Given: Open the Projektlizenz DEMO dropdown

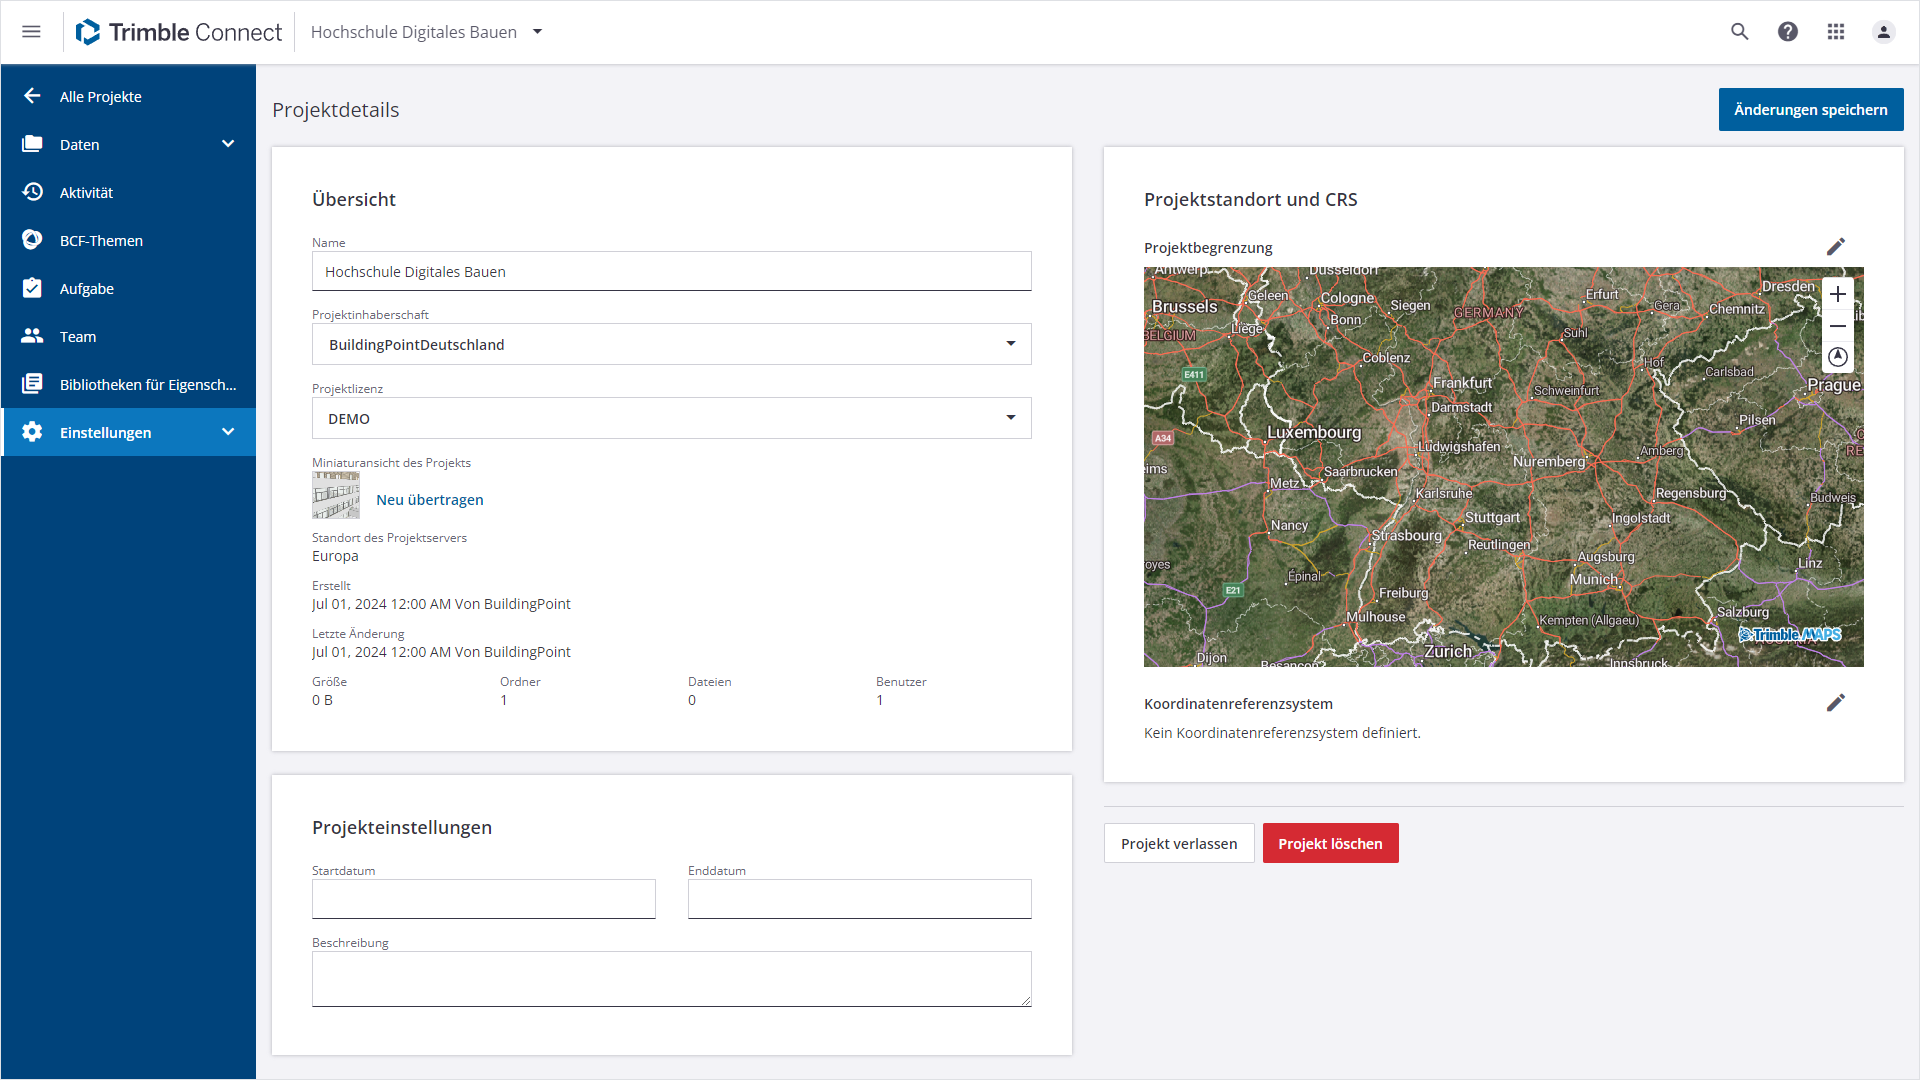Looking at the screenshot, I should click(1011, 418).
